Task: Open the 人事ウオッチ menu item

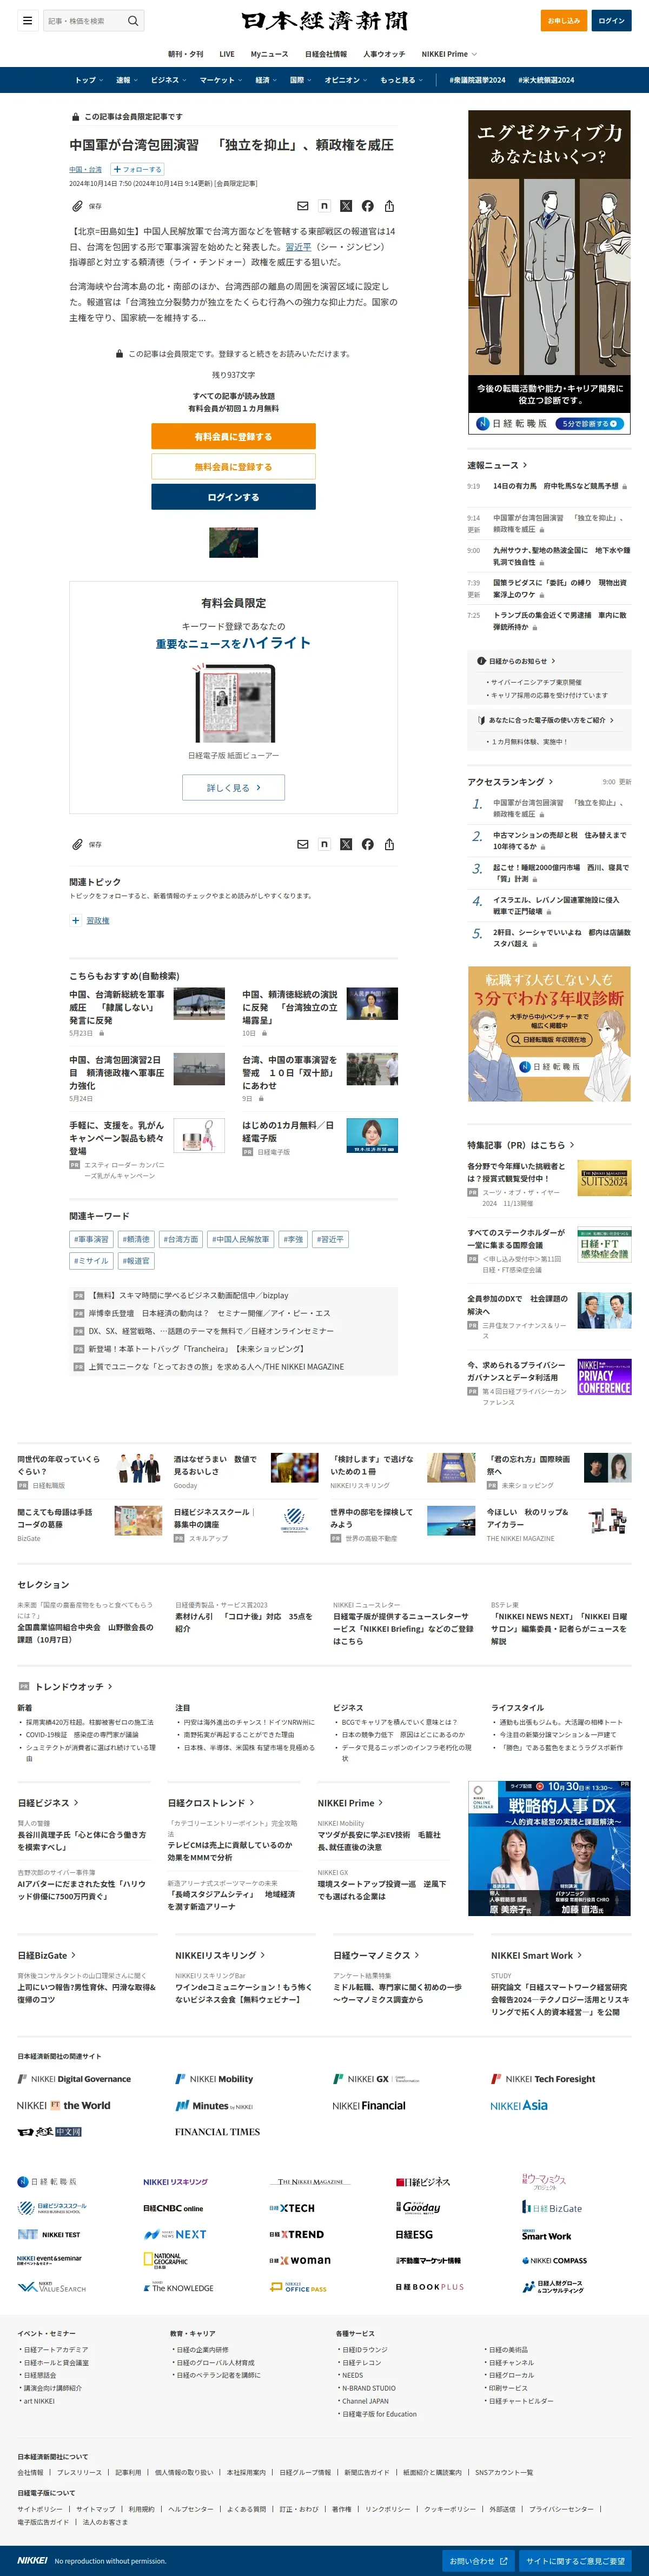Action: point(384,54)
